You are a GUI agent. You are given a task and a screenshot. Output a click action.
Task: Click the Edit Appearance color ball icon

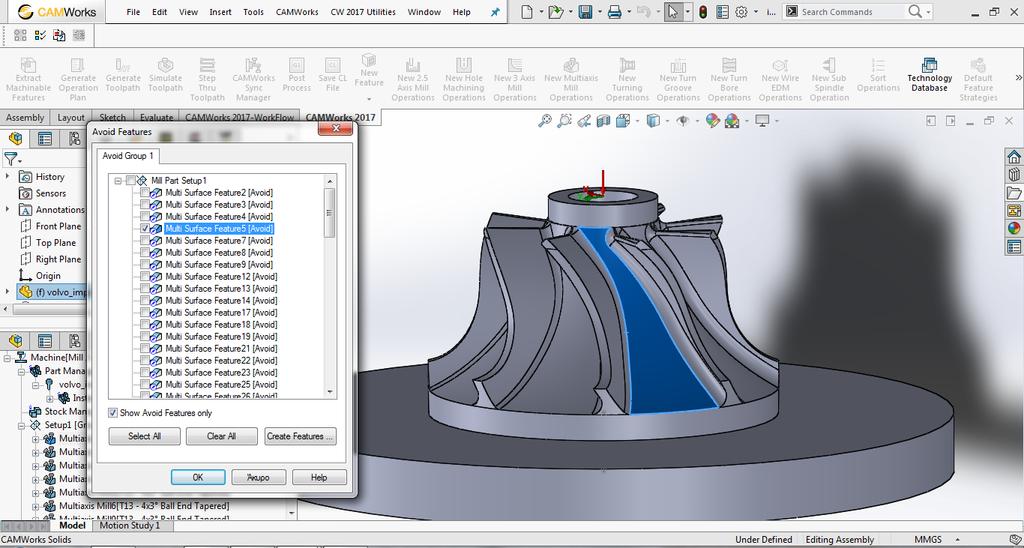712,121
